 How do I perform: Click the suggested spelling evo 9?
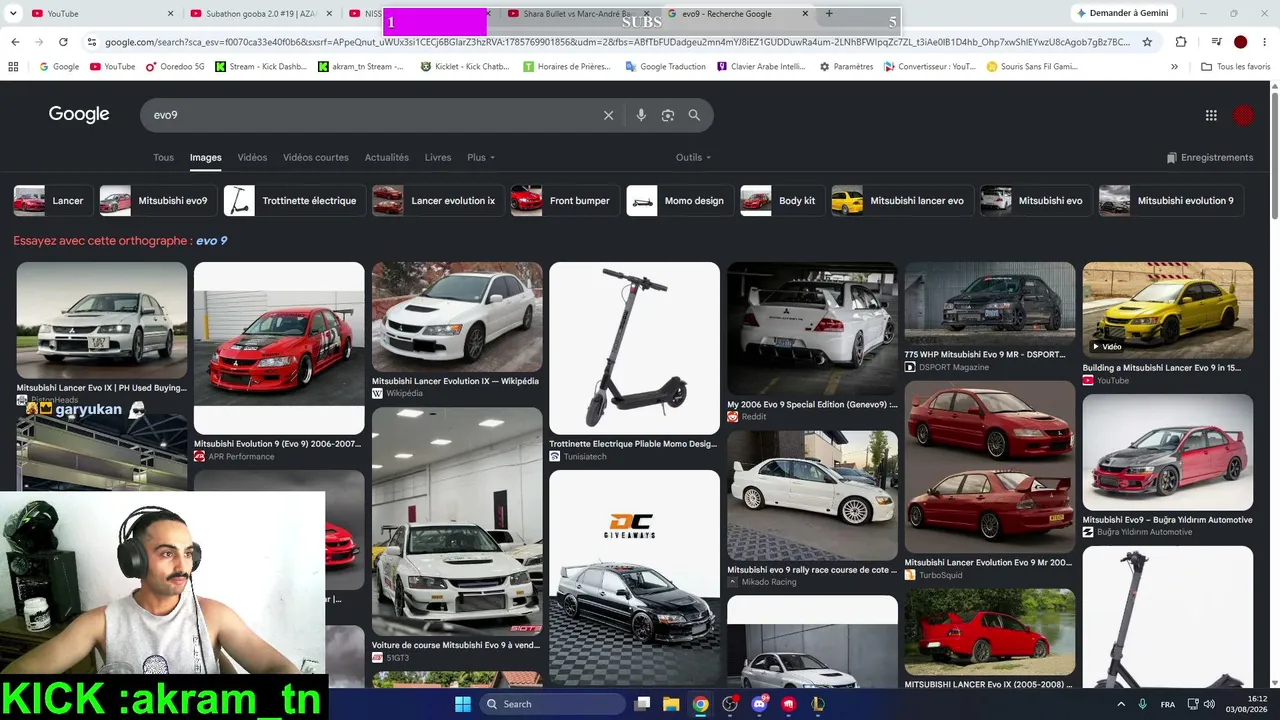tap(211, 241)
